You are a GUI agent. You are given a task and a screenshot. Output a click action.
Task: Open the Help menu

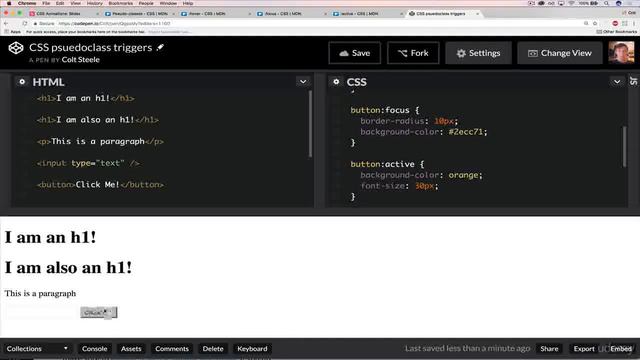click(x=188, y=3)
